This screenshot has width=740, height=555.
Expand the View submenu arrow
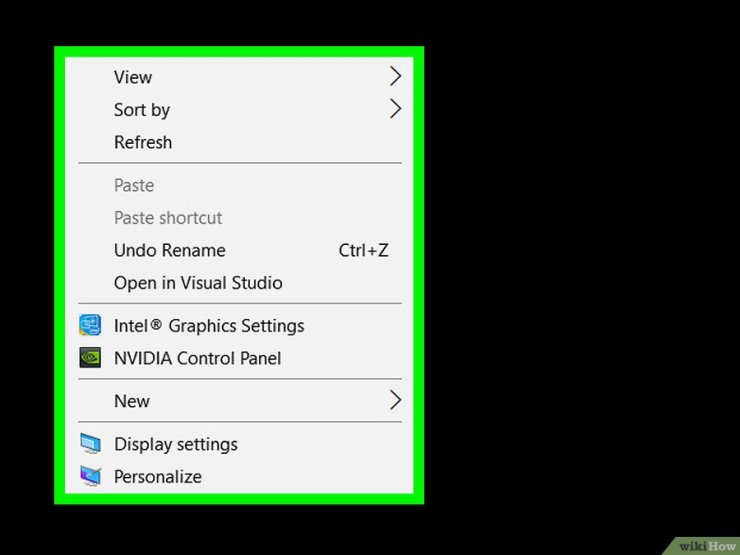pos(395,76)
